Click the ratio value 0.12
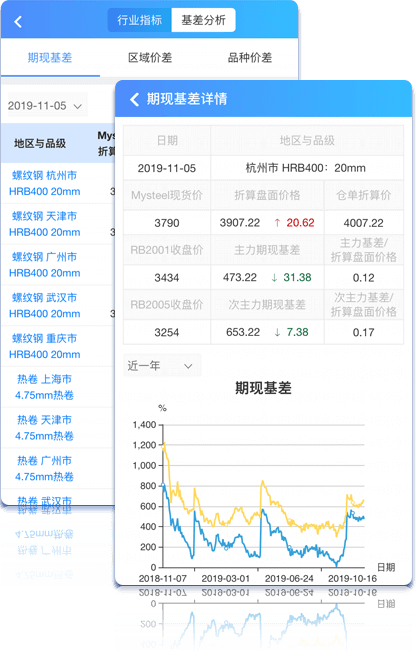The height and width of the screenshot is (662, 417). click(363, 277)
